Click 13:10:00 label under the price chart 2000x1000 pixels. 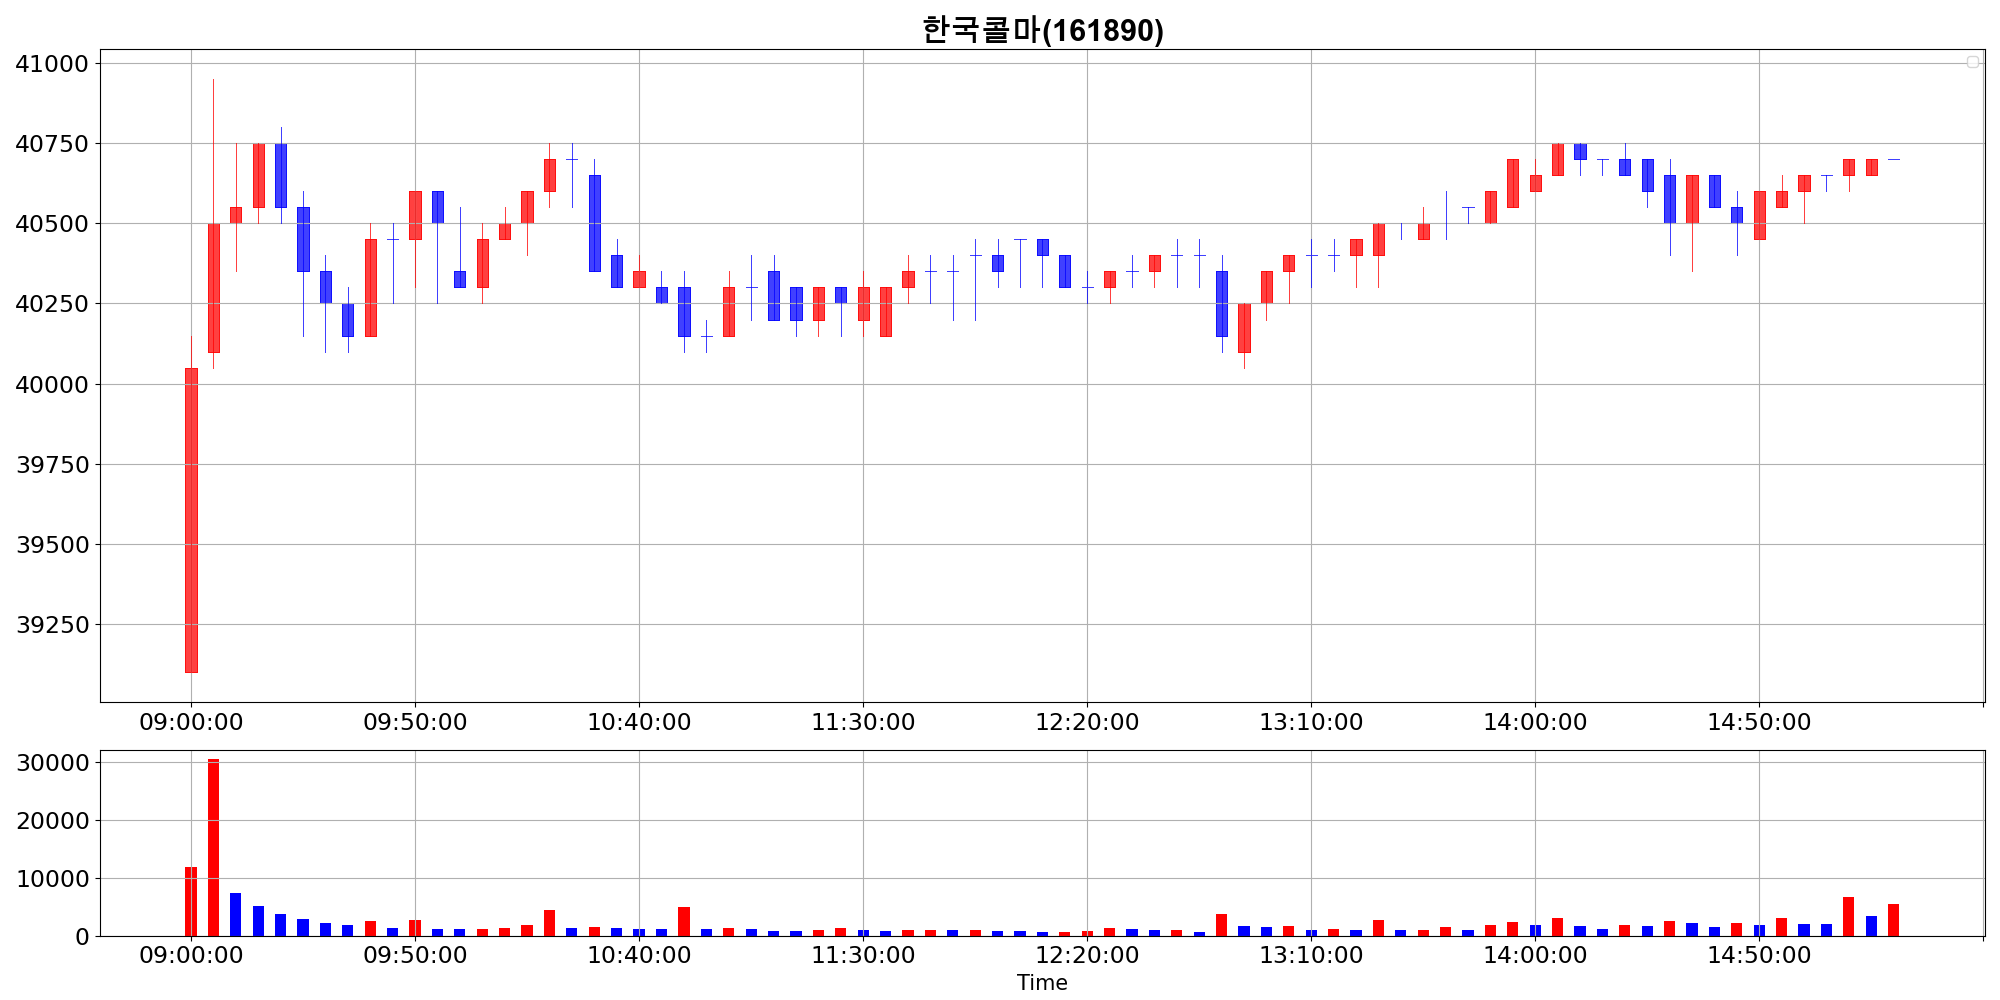coord(1311,722)
